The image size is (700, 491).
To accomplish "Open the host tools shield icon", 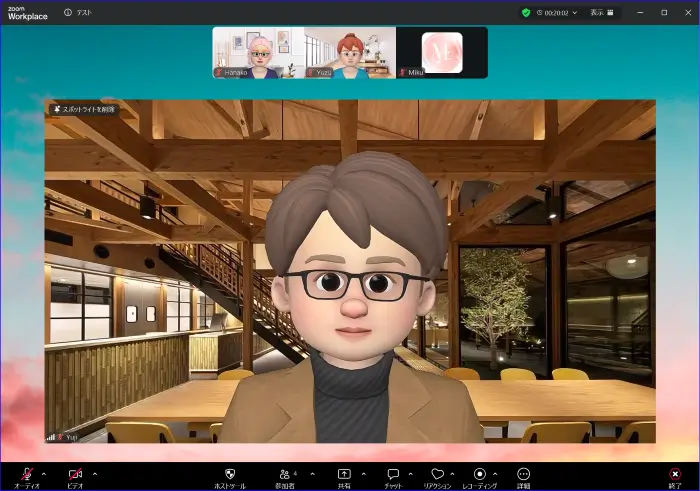I will point(230,474).
